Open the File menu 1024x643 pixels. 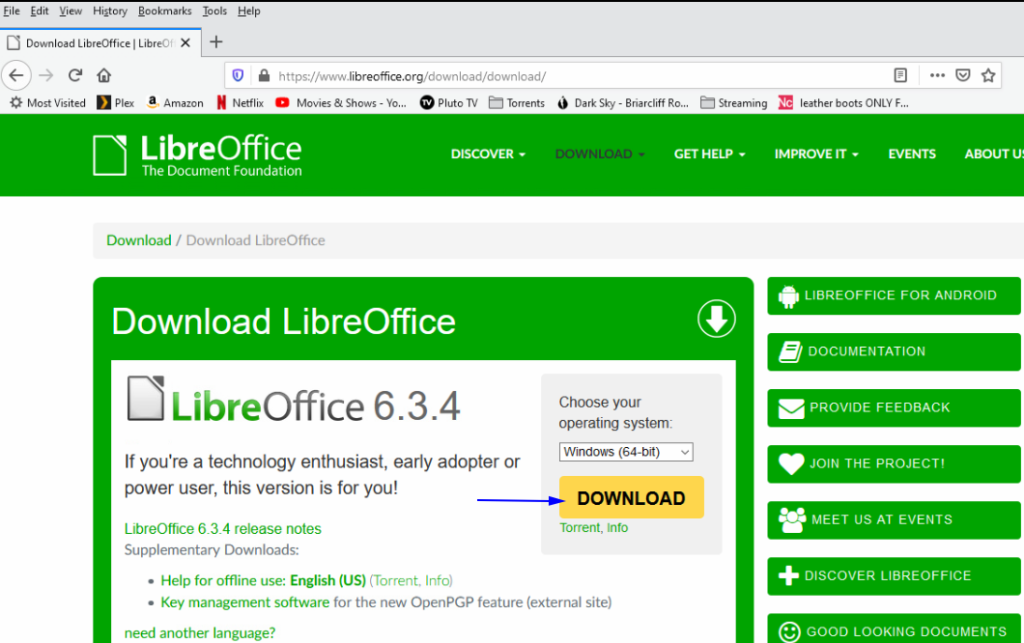click(11, 11)
